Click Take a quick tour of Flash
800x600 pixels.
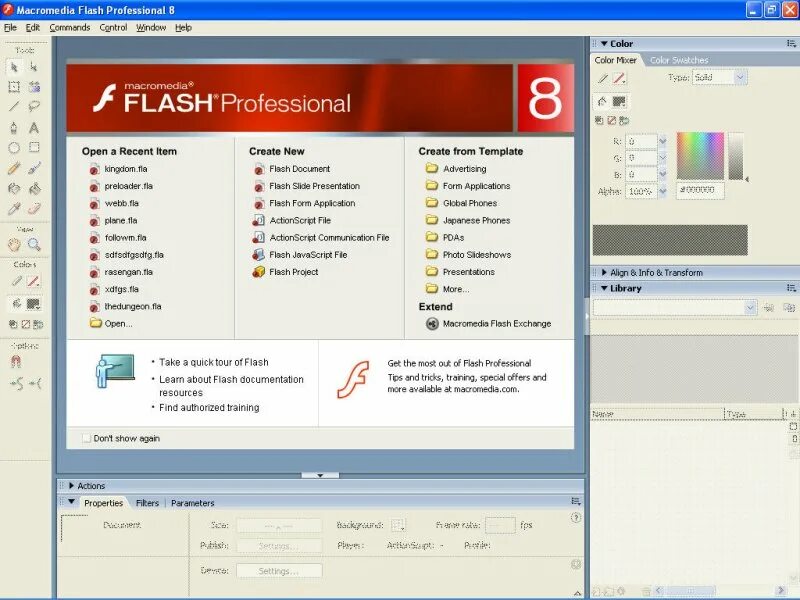(x=214, y=362)
